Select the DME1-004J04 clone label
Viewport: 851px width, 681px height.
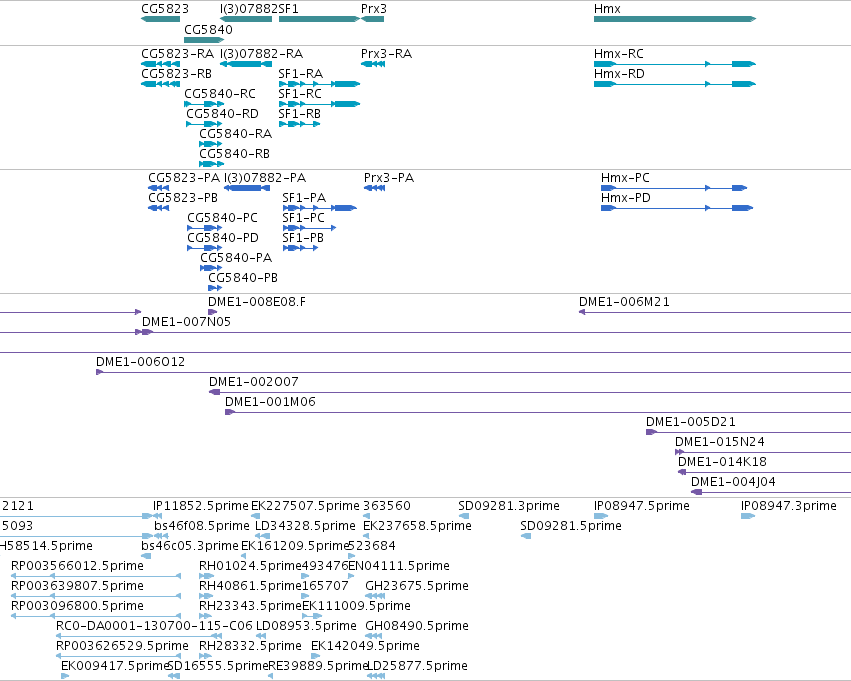[733, 483]
